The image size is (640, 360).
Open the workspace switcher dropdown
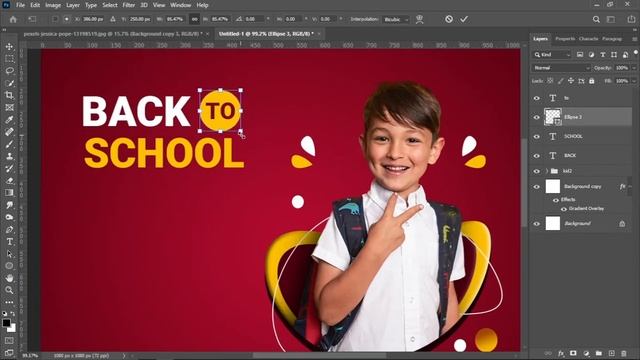click(611, 19)
